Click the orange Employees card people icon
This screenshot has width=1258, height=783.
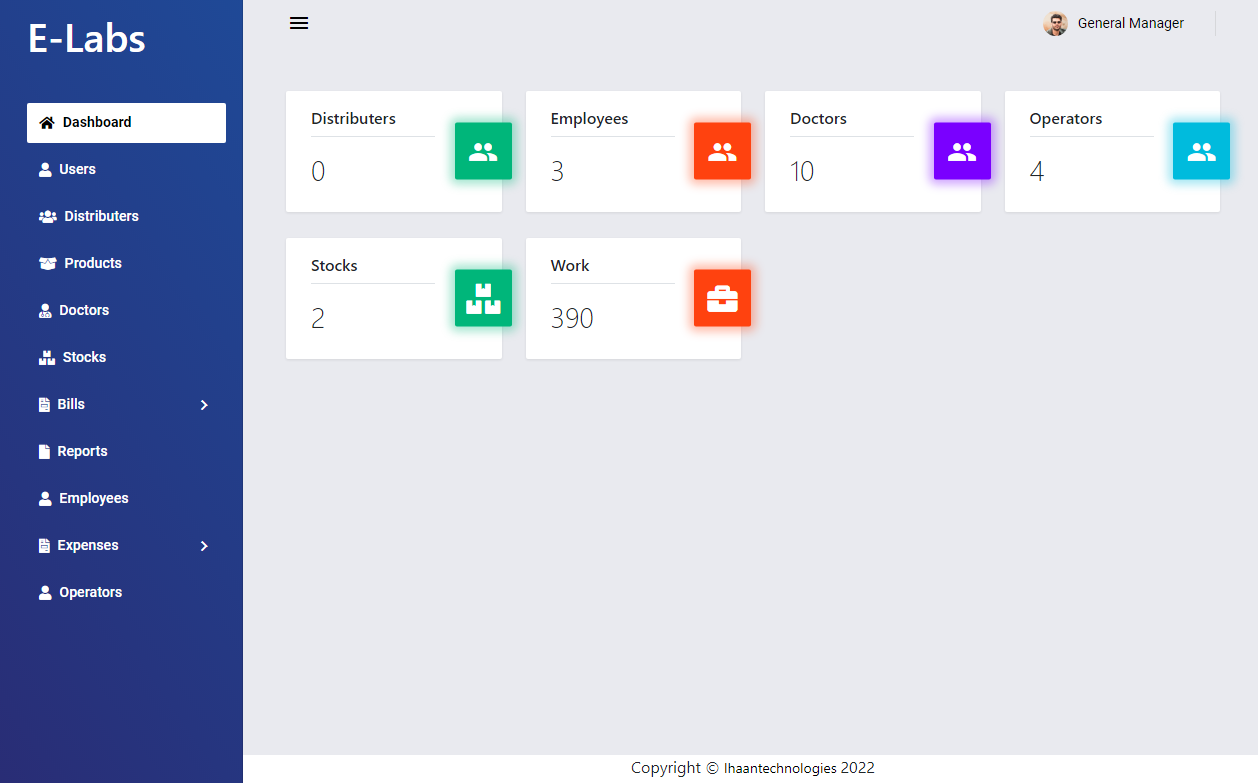[x=722, y=151]
